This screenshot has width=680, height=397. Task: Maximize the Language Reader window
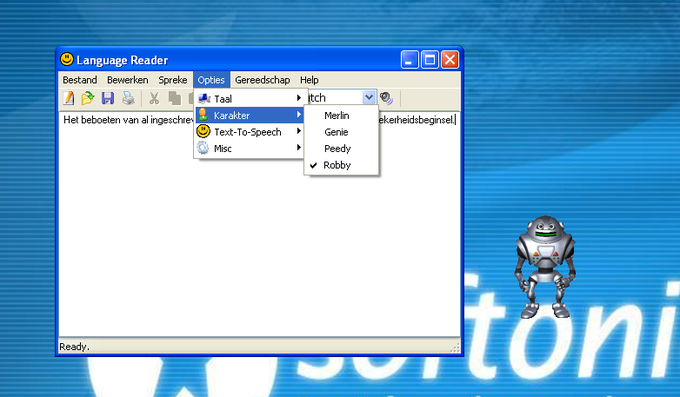pos(430,59)
